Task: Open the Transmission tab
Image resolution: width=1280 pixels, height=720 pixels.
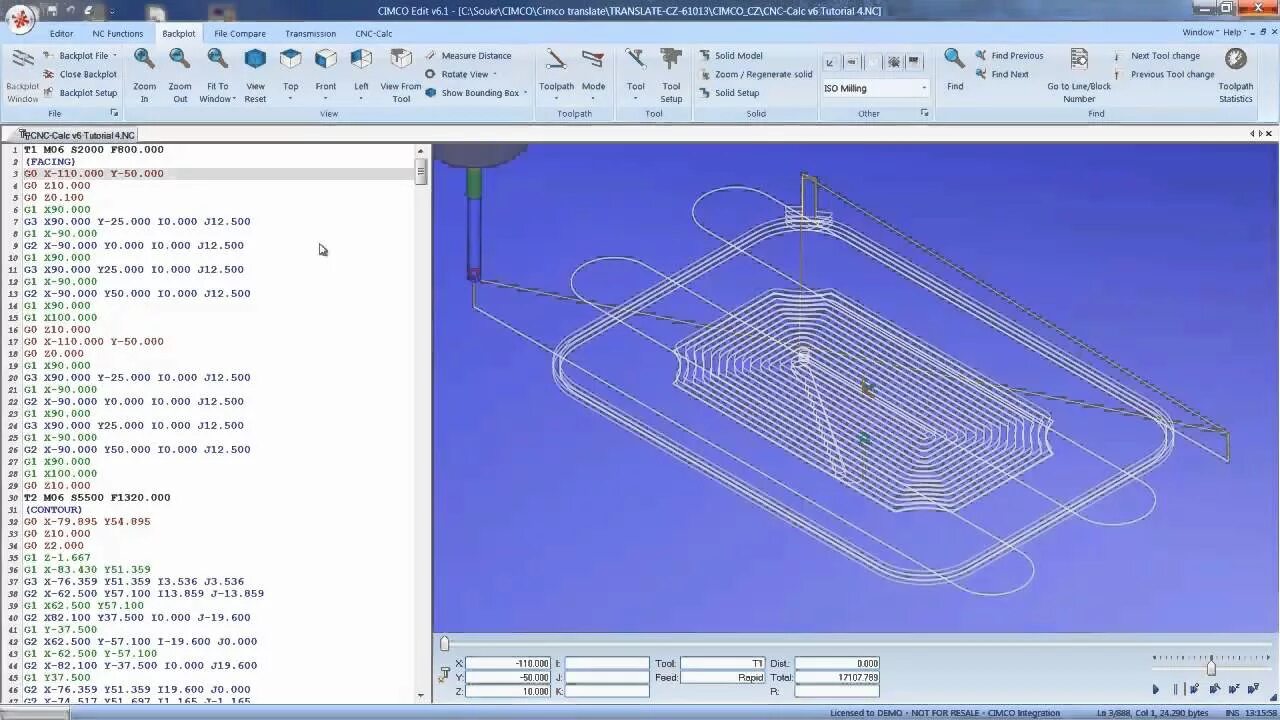Action: (x=310, y=34)
